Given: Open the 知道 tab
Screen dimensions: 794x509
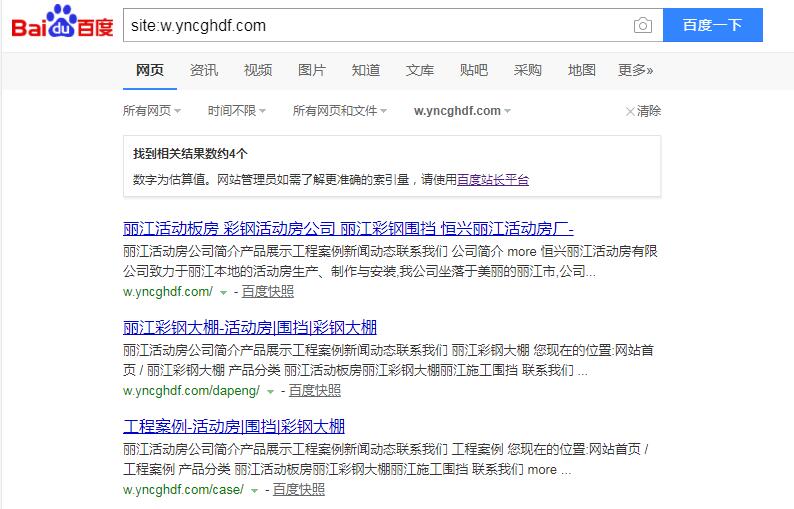Looking at the screenshot, I should (x=366, y=70).
